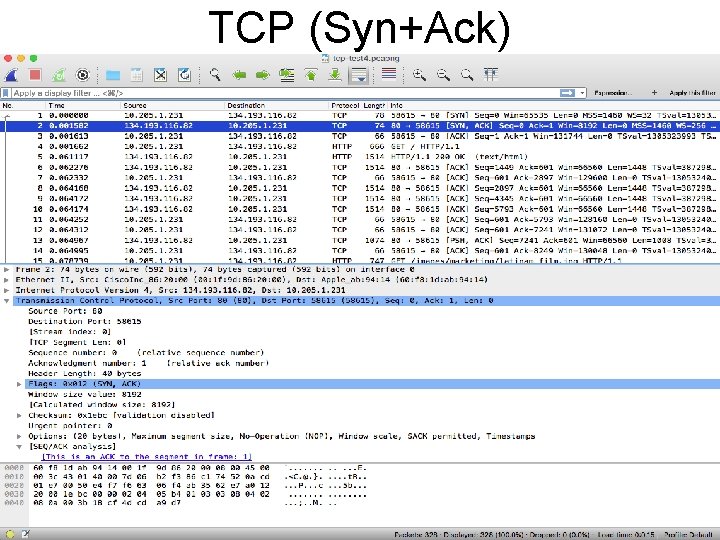Viewport: 720px width, 540px height.
Task: Close the capture file X icon
Action: point(160,75)
